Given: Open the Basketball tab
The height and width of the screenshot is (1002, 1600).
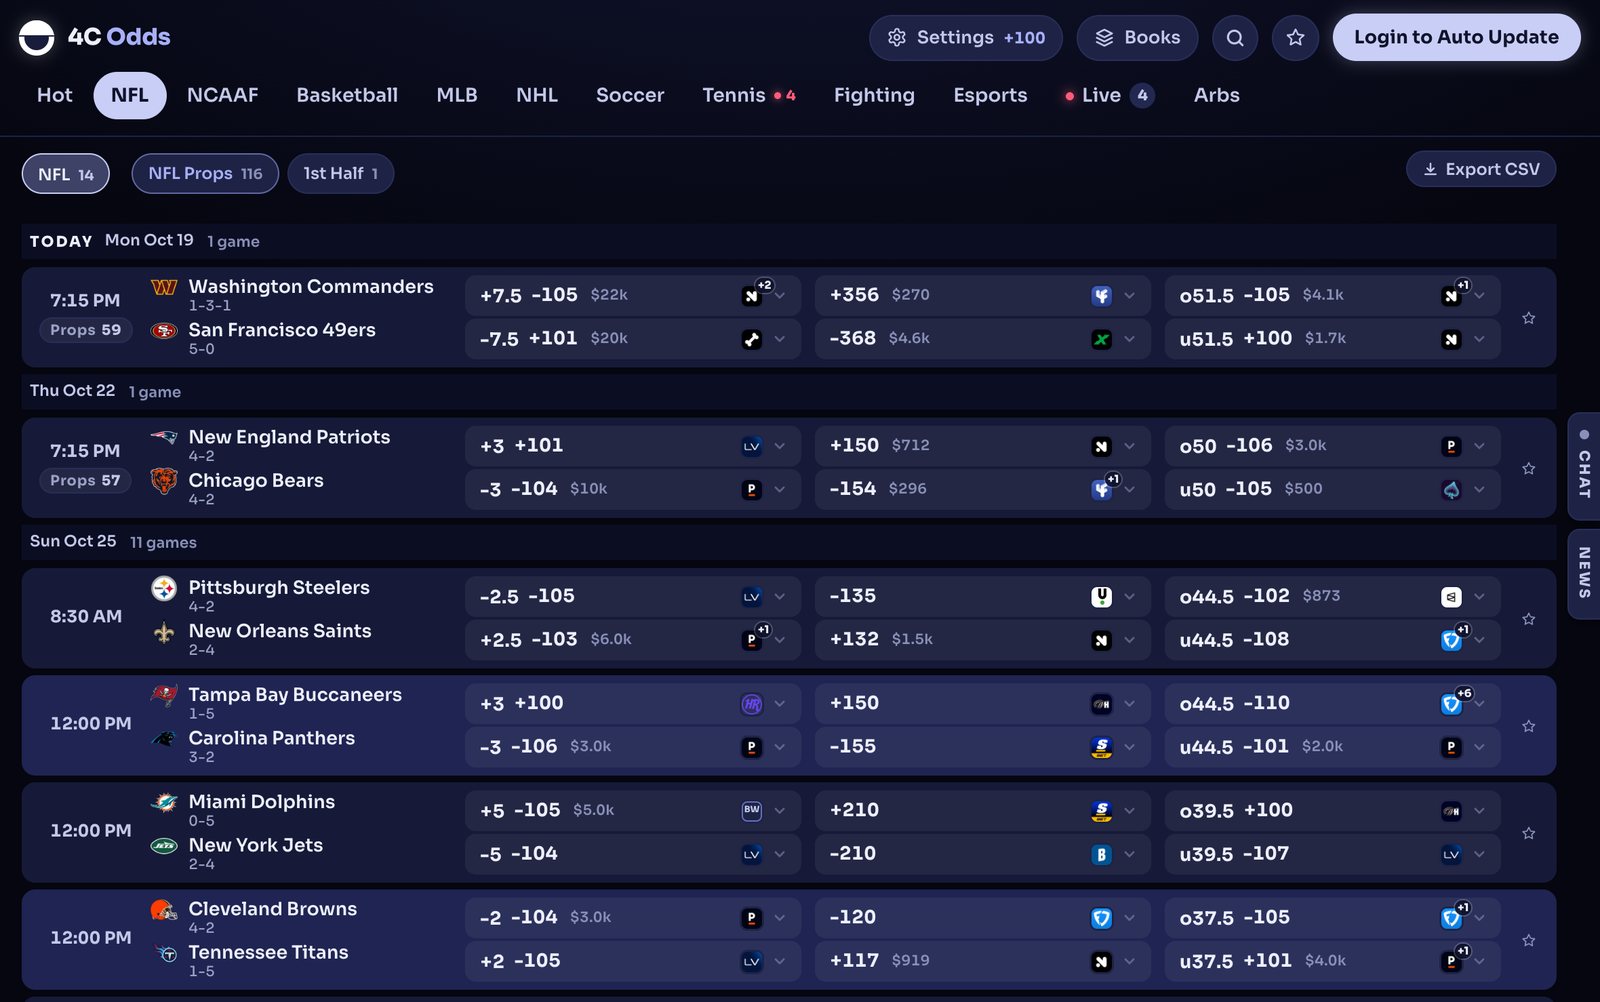Looking at the screenshot, I should click(x=347, y=95).
